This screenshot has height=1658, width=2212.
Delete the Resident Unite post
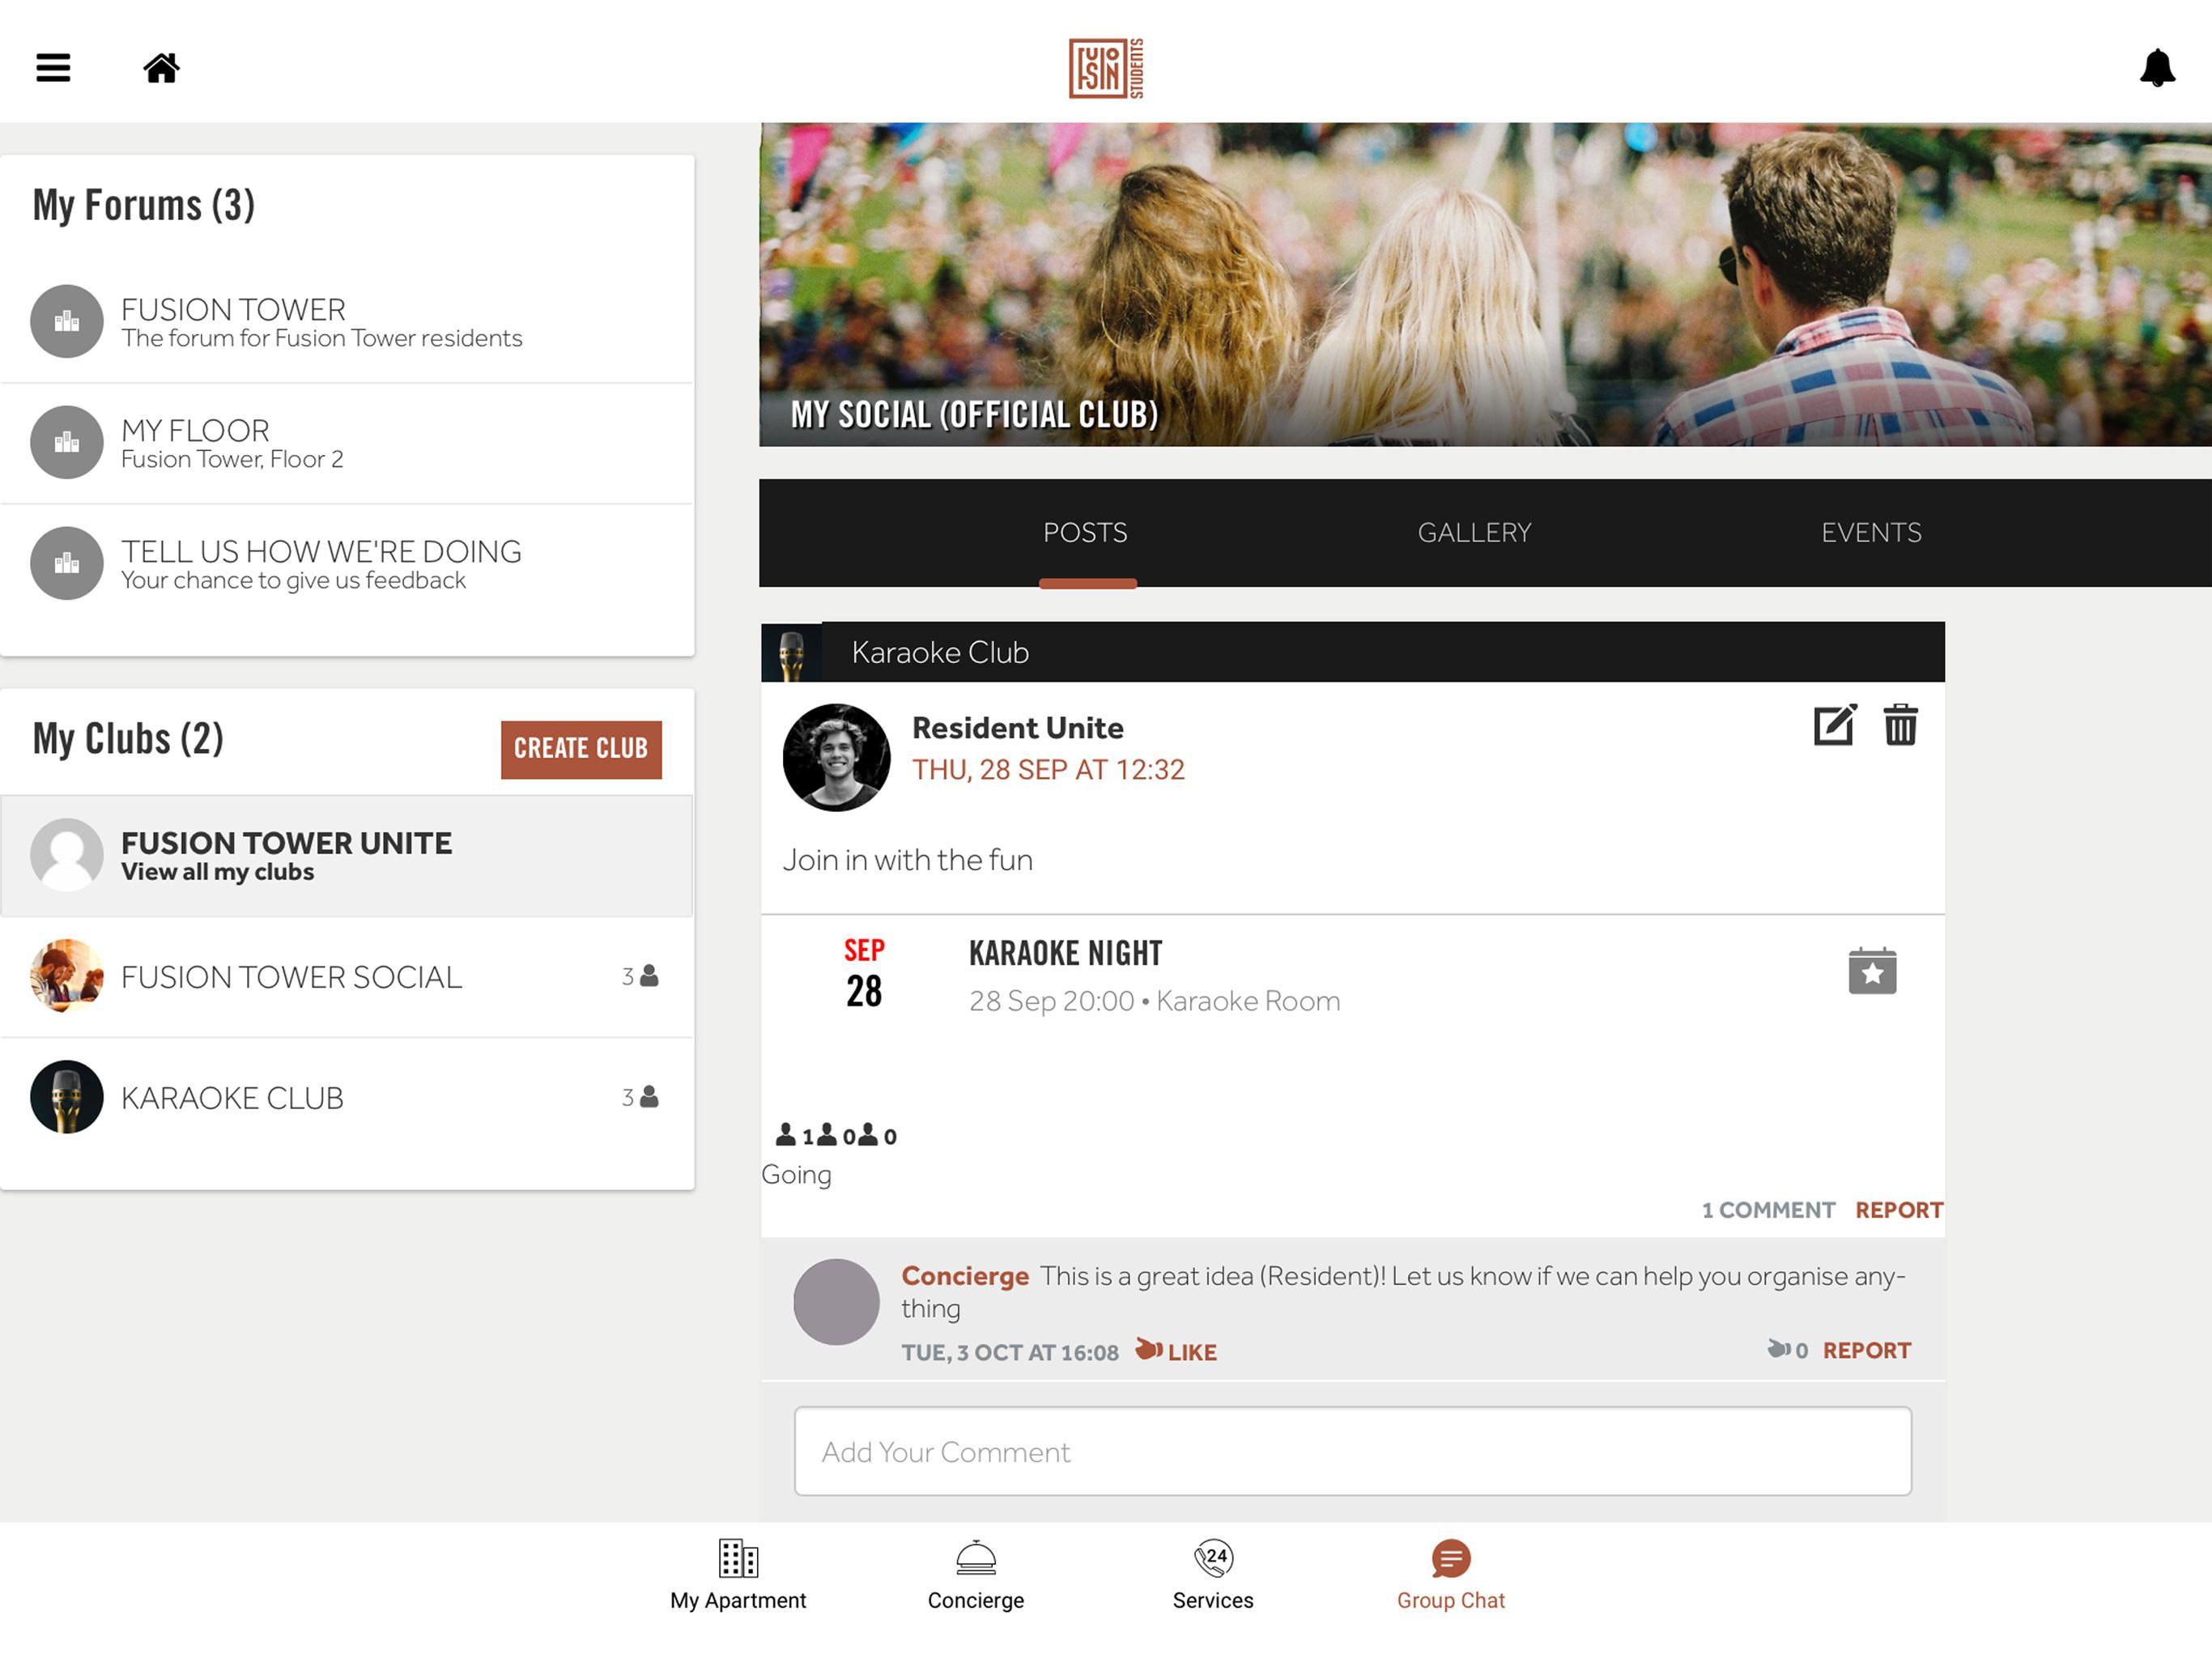(x=1900, y=725)
